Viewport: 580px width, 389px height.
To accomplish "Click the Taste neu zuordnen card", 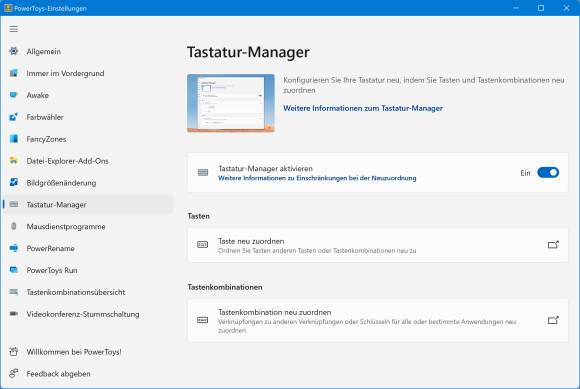I will (x=378, y=245).
